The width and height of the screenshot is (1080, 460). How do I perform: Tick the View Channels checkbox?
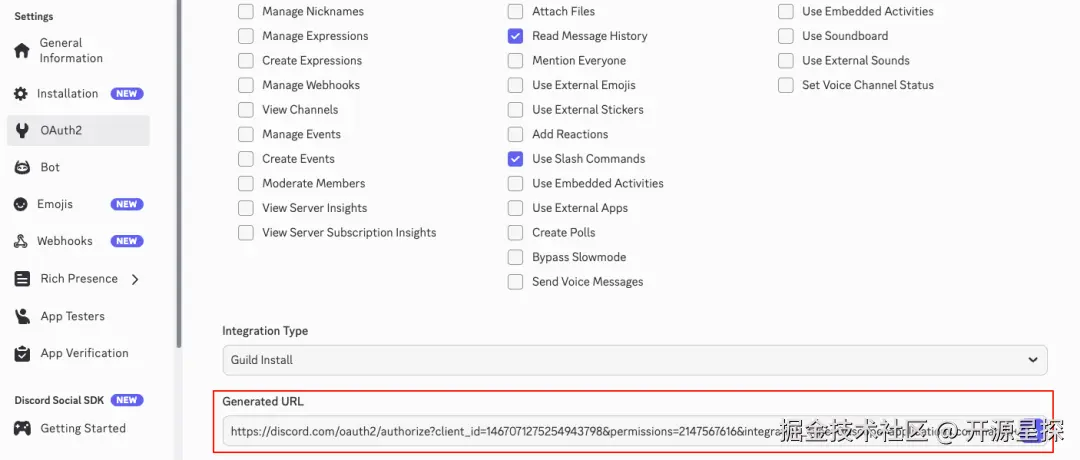[x=246, y=109]
